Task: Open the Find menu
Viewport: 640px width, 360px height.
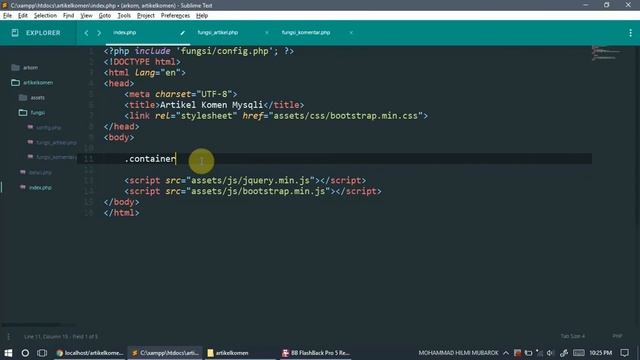Action: pyautogui.click(x=69, y=16)
